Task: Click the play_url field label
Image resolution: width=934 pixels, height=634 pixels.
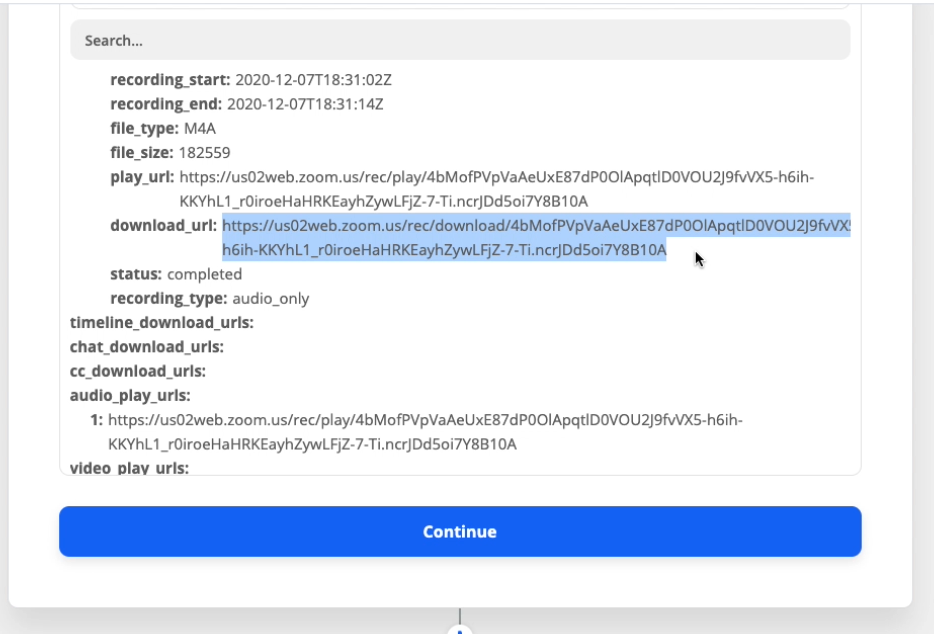Action: pos(142,177)
